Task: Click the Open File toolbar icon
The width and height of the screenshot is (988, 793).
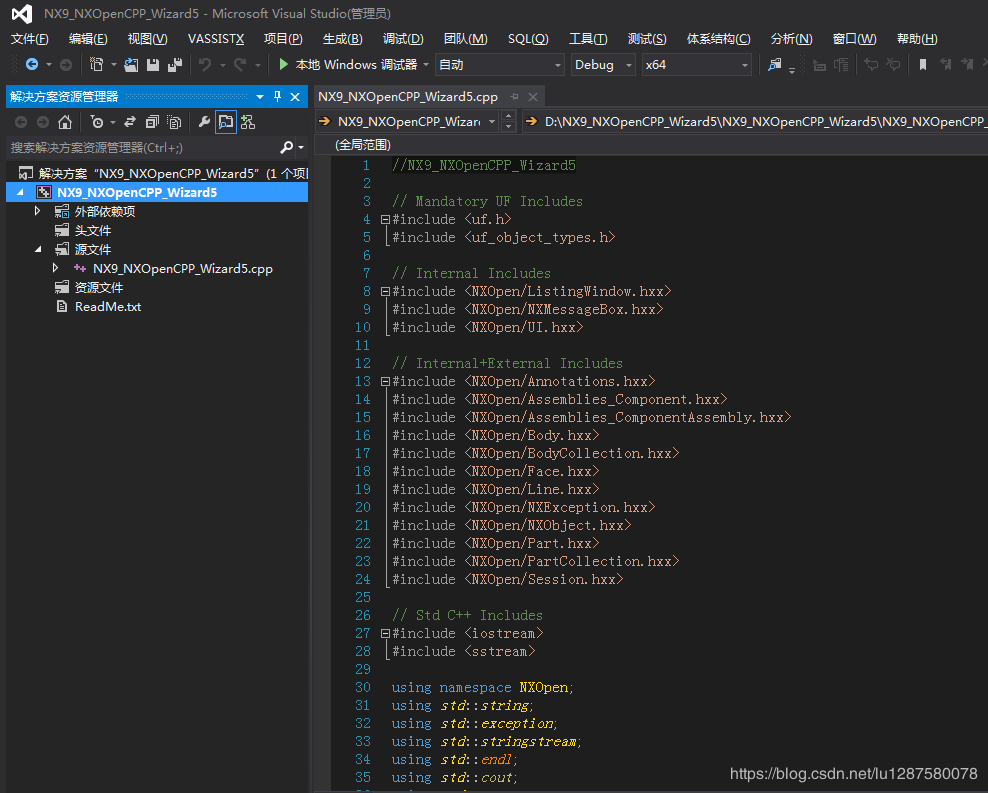Action: pos(131,64)
